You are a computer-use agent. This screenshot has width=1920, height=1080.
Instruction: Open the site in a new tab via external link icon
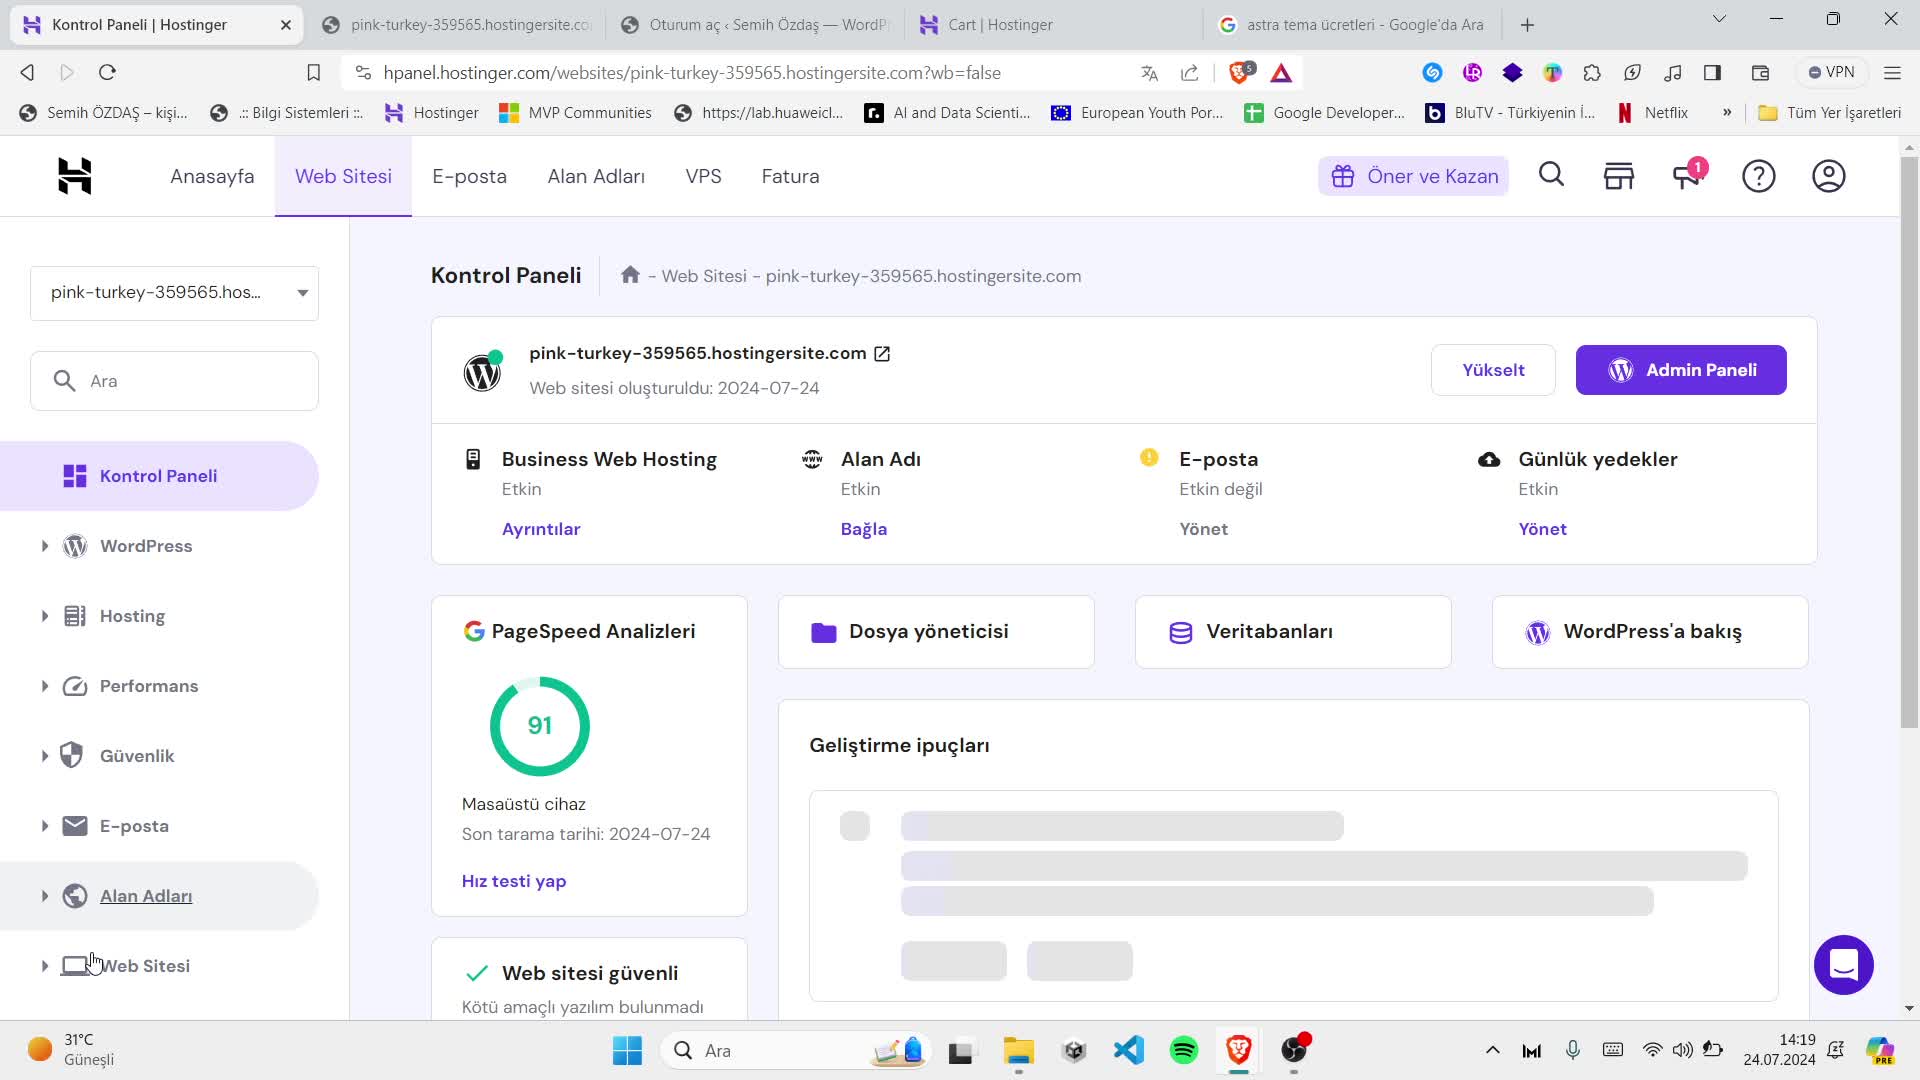[x=882, y=354]
